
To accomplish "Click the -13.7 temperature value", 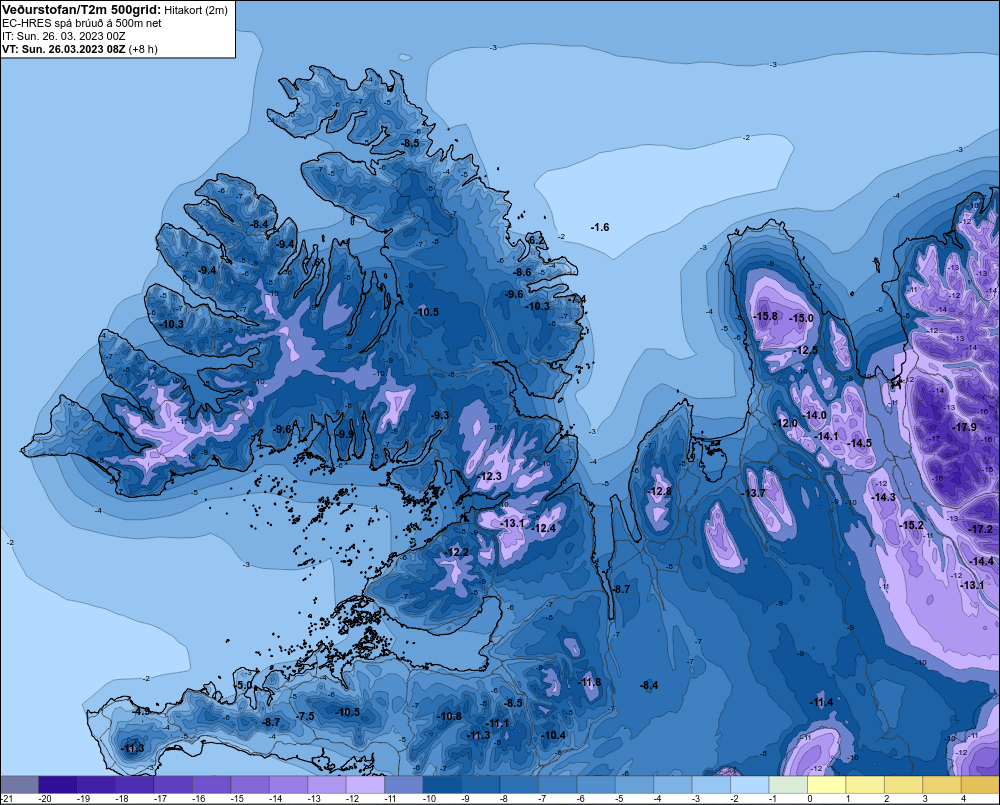I will coord(754,493).
